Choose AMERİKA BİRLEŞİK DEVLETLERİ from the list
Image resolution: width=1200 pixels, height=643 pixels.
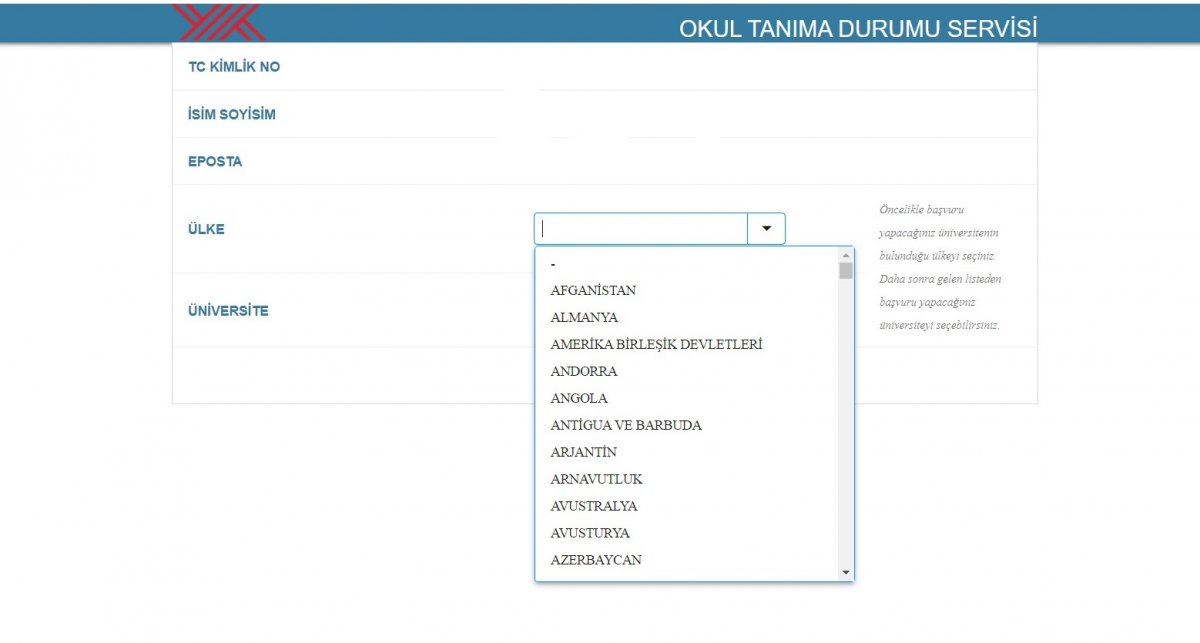tap(657, 344)
